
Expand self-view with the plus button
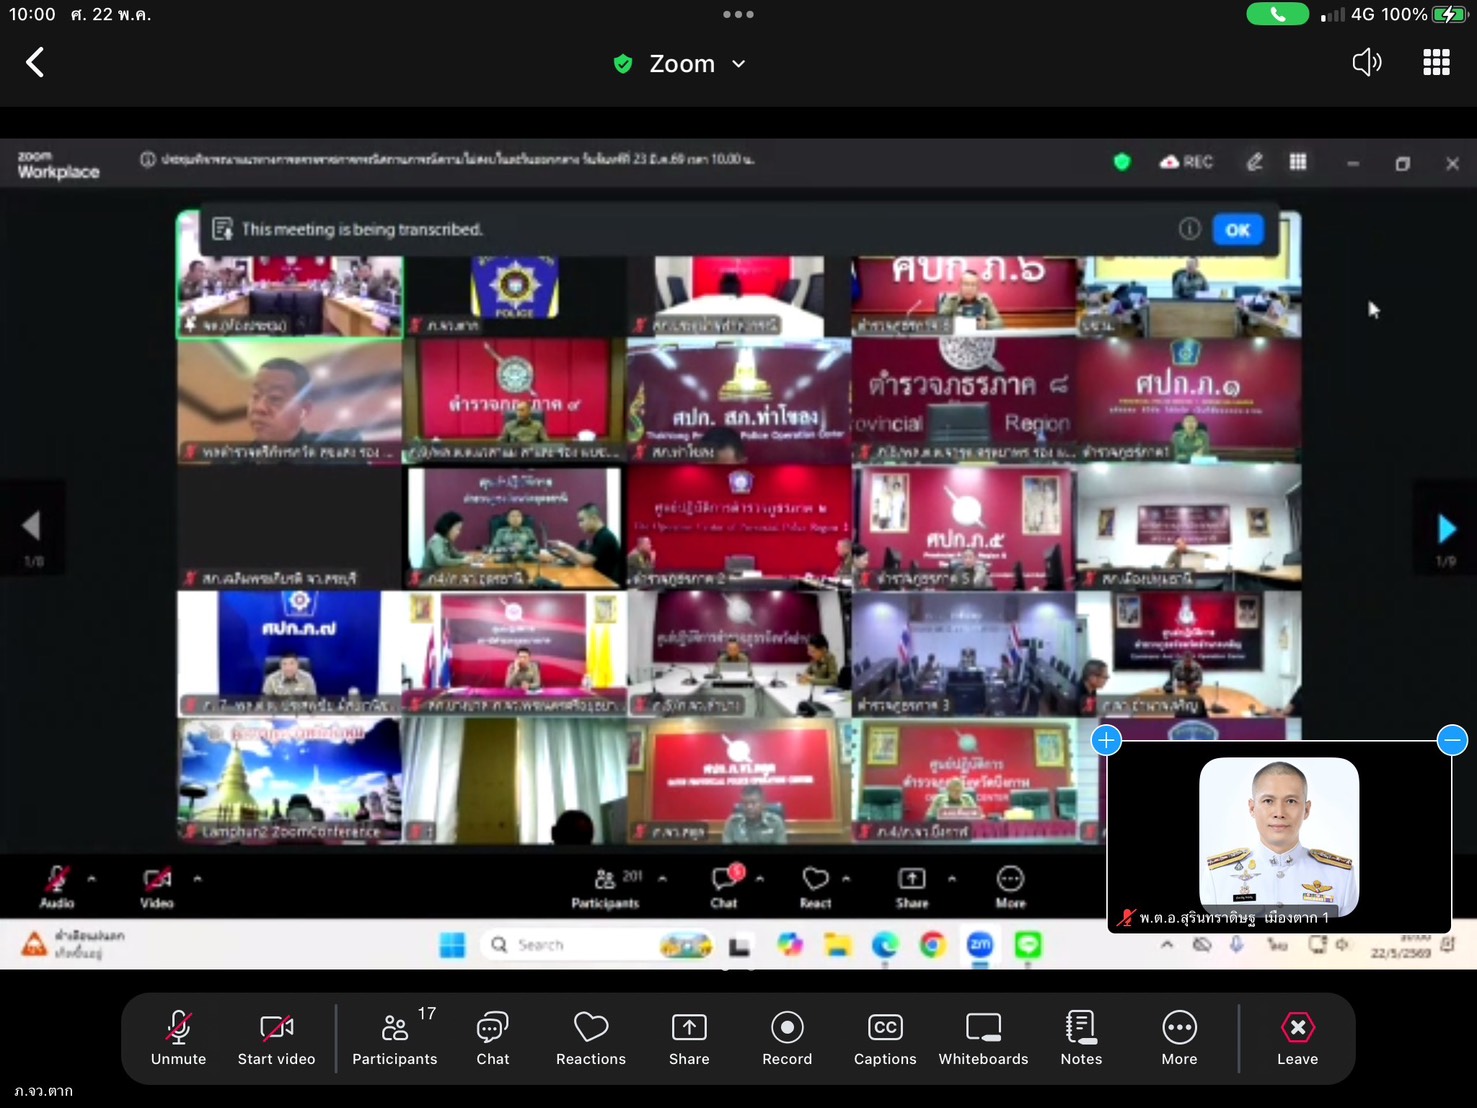[1106, 740]
